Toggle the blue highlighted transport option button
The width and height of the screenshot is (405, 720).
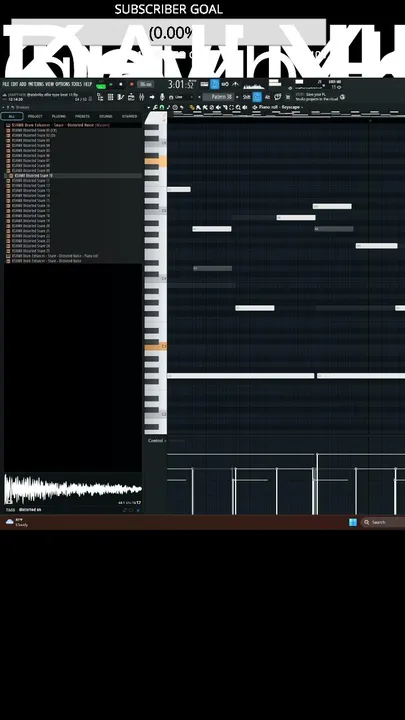point(215,84)
